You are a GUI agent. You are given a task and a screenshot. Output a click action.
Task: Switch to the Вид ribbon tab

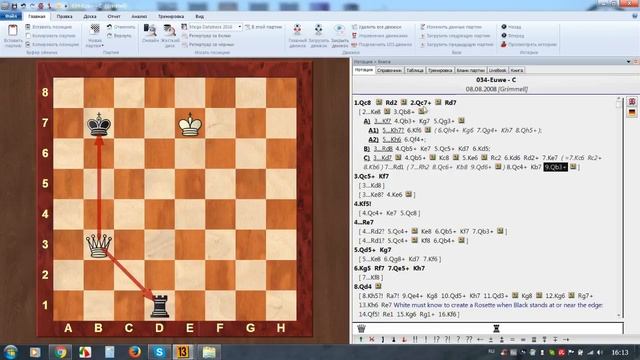click(x=200, y=17)
